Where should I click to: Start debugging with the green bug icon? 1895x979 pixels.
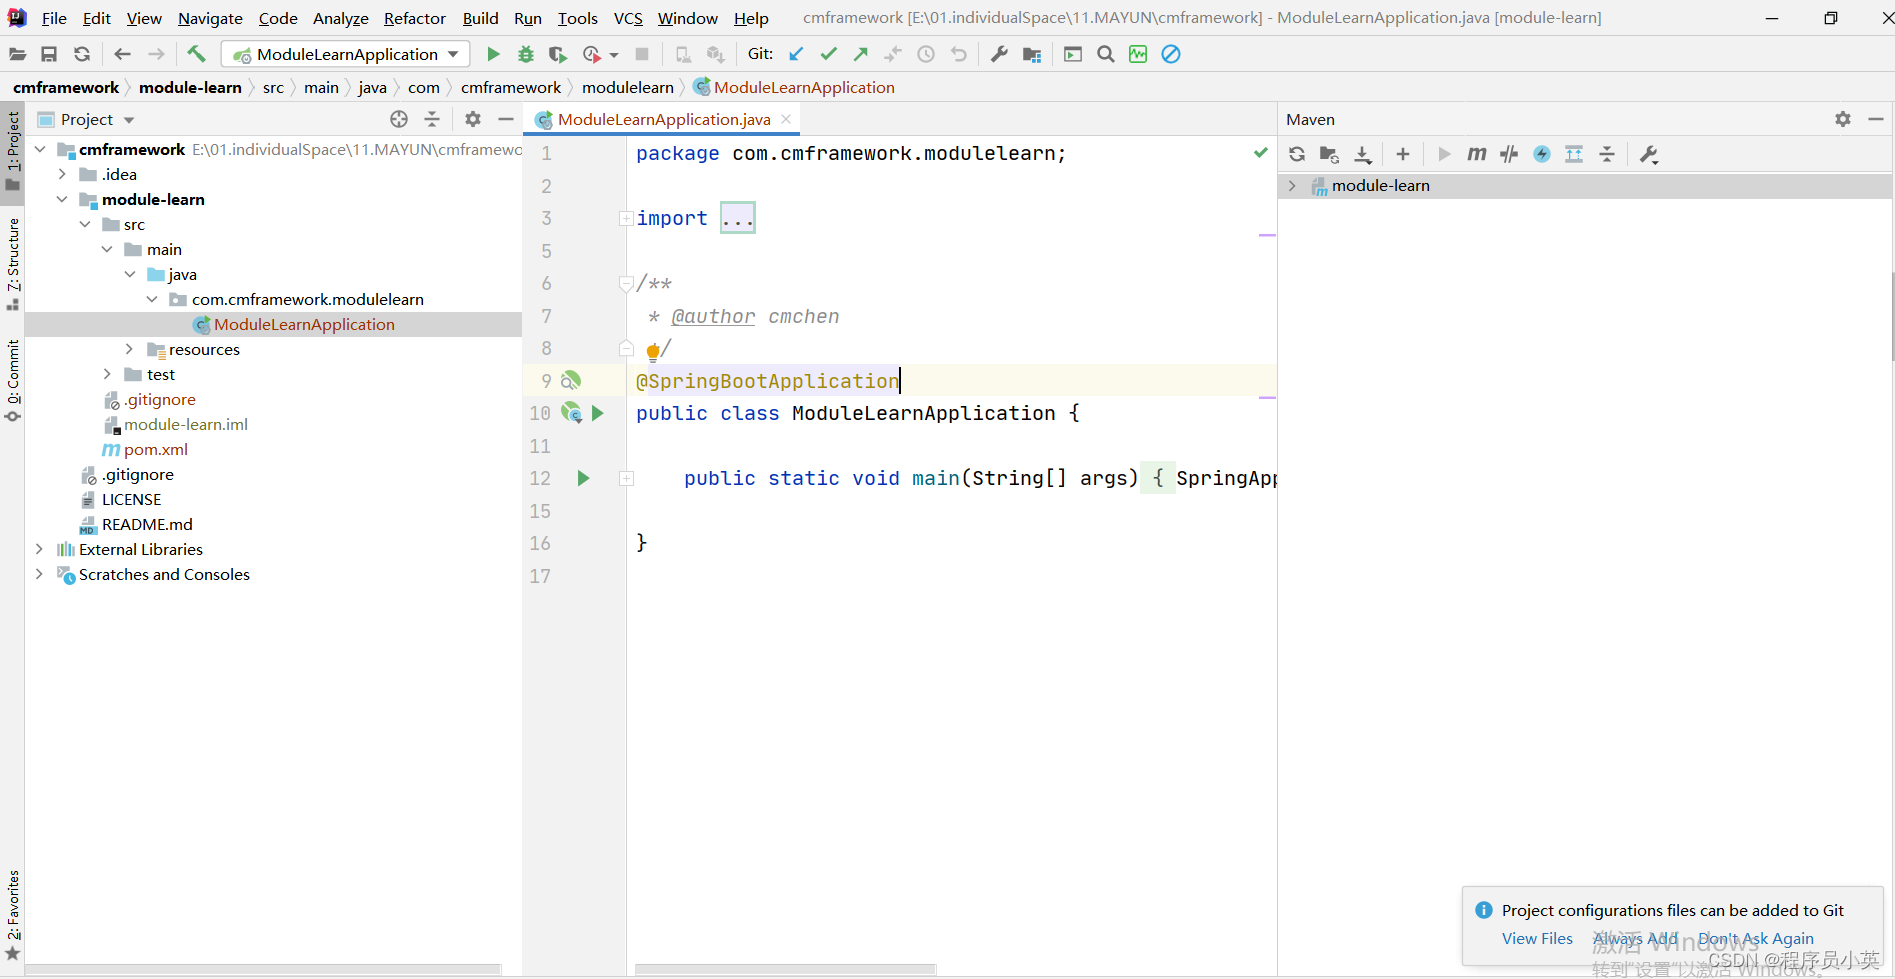coord(526,54)
